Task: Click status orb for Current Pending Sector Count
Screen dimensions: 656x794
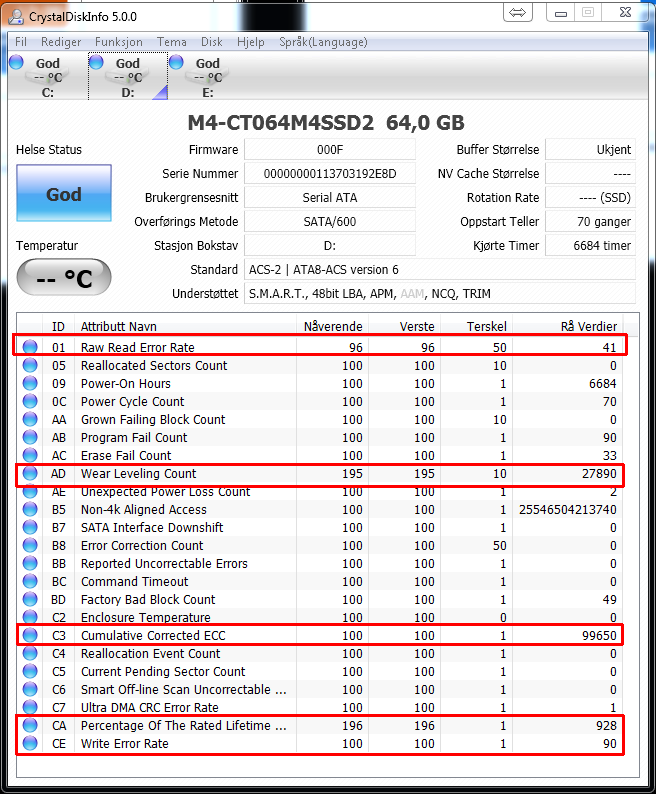Action: pos(30,671)
